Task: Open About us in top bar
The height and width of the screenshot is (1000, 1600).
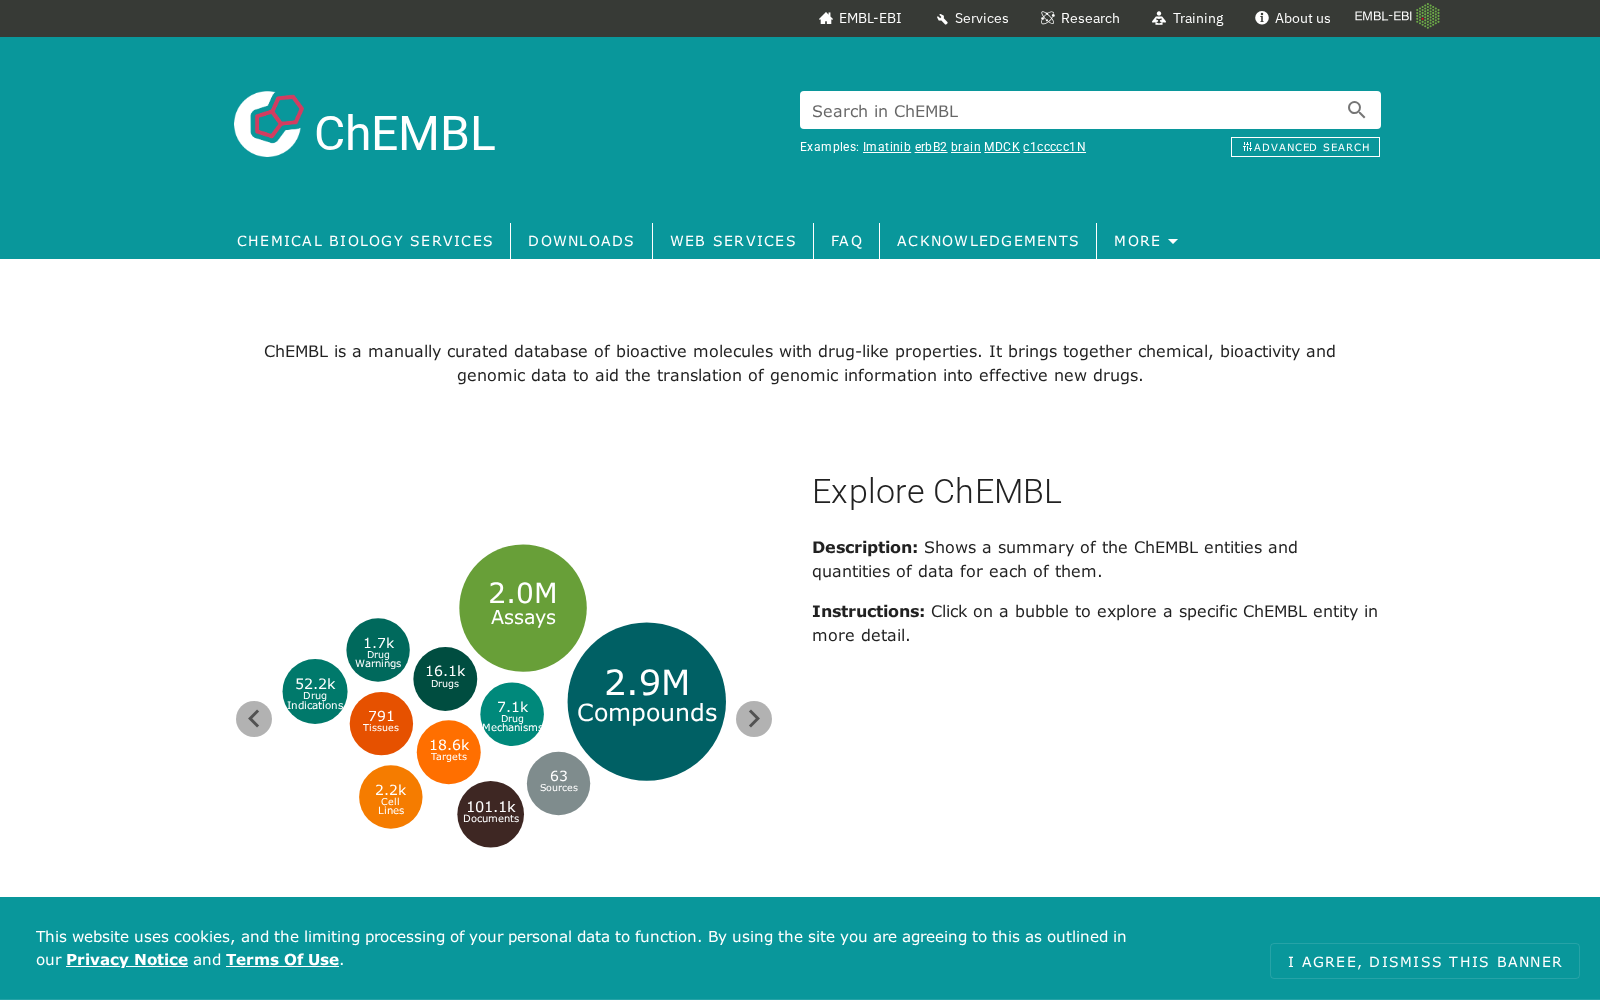Action: [x=1293, y=18]
